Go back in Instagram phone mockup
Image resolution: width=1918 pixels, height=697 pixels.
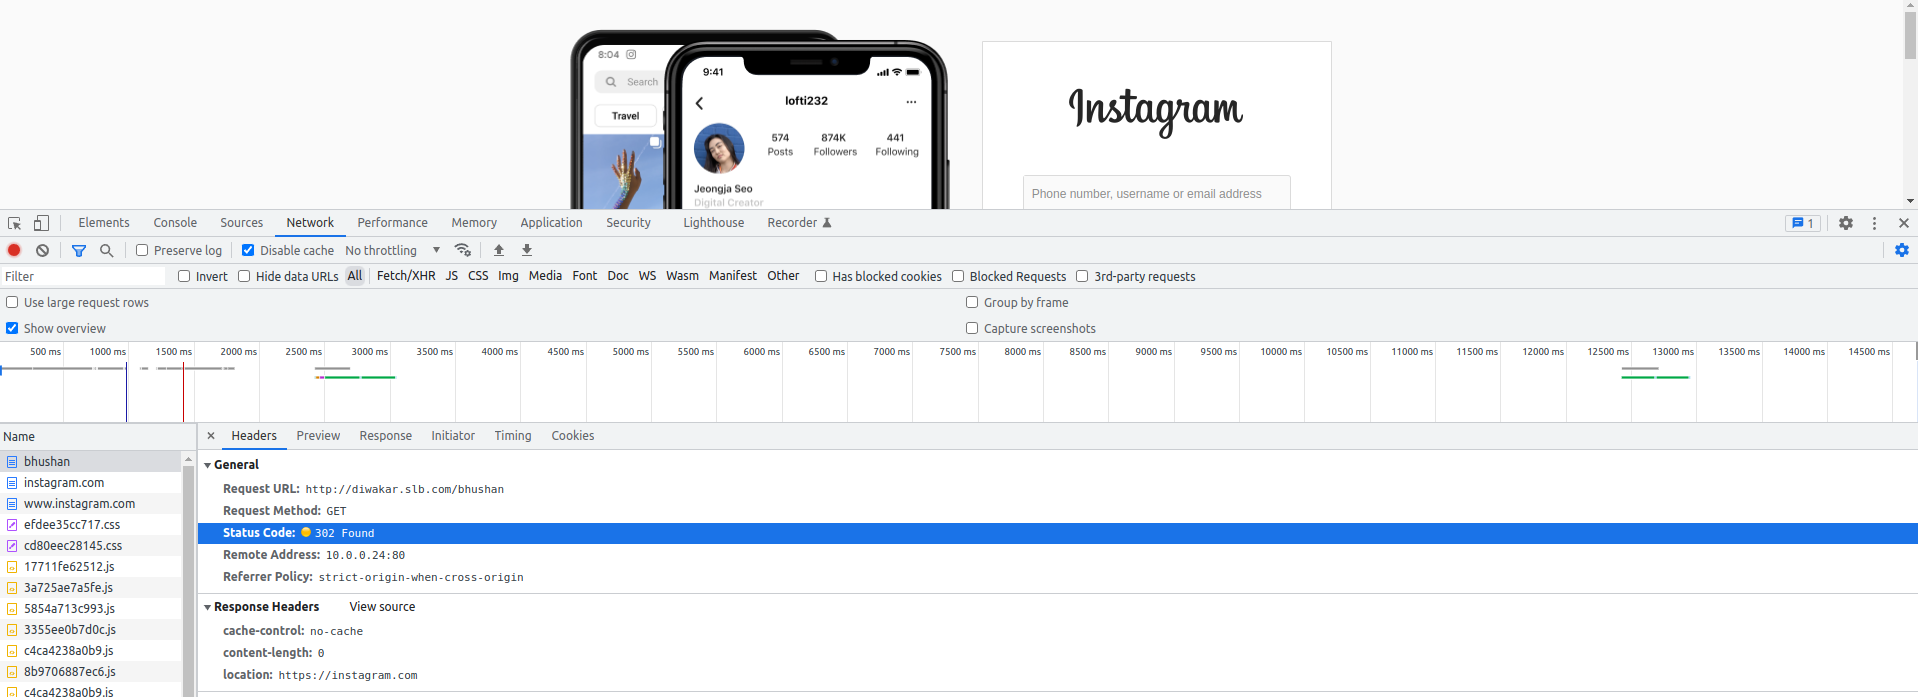click(x=699, y=103)
